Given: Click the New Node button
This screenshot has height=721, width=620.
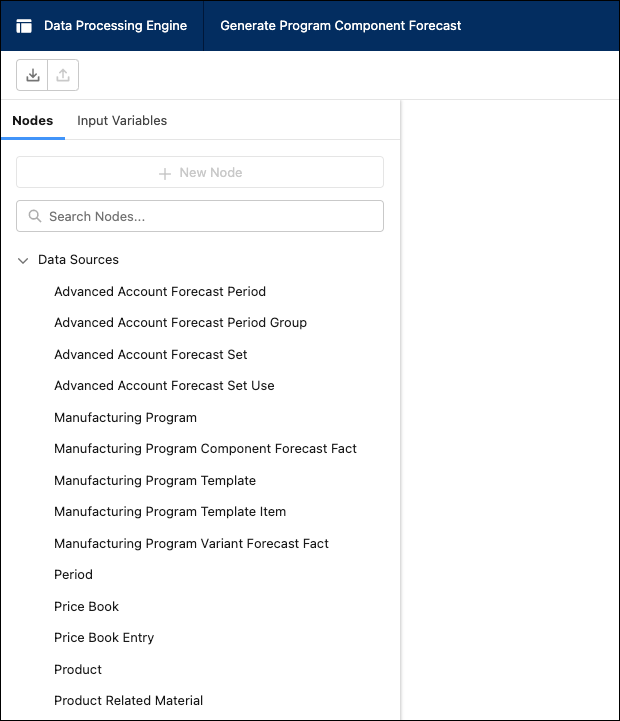Looking at the screenshot, I should point(200,172).
